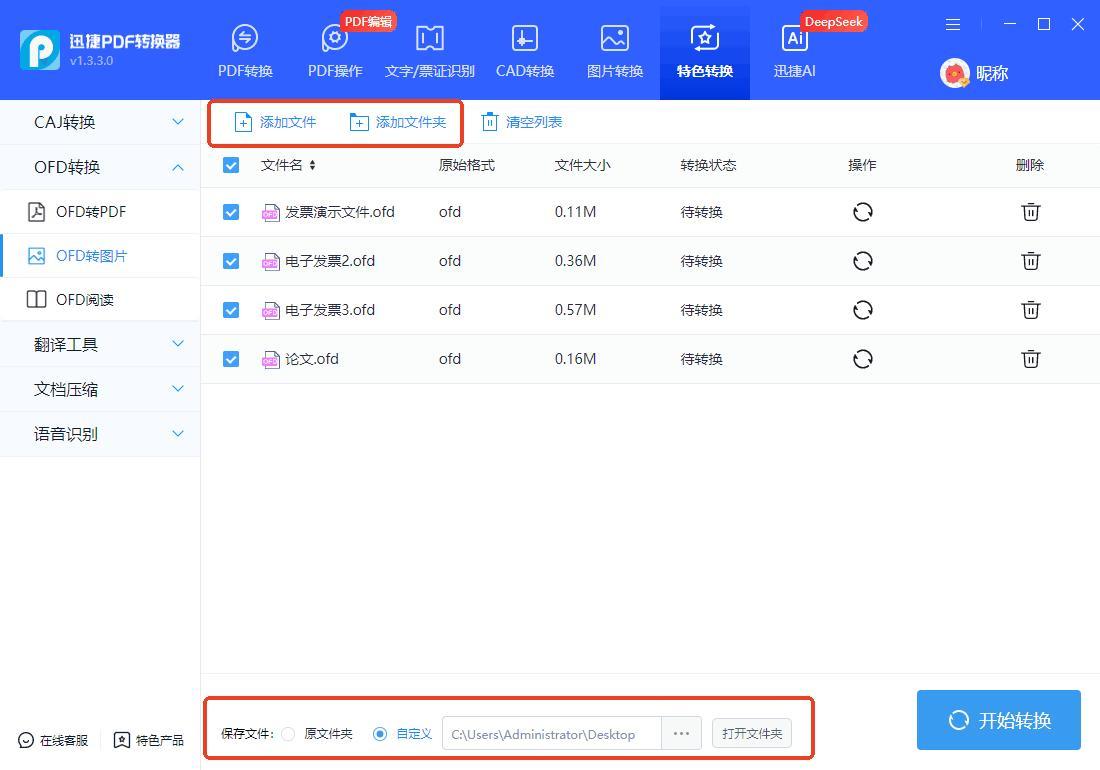Click the 清空列表 trash icon
Viewport: 1100px width, 770px height.
tap(489, 122)
